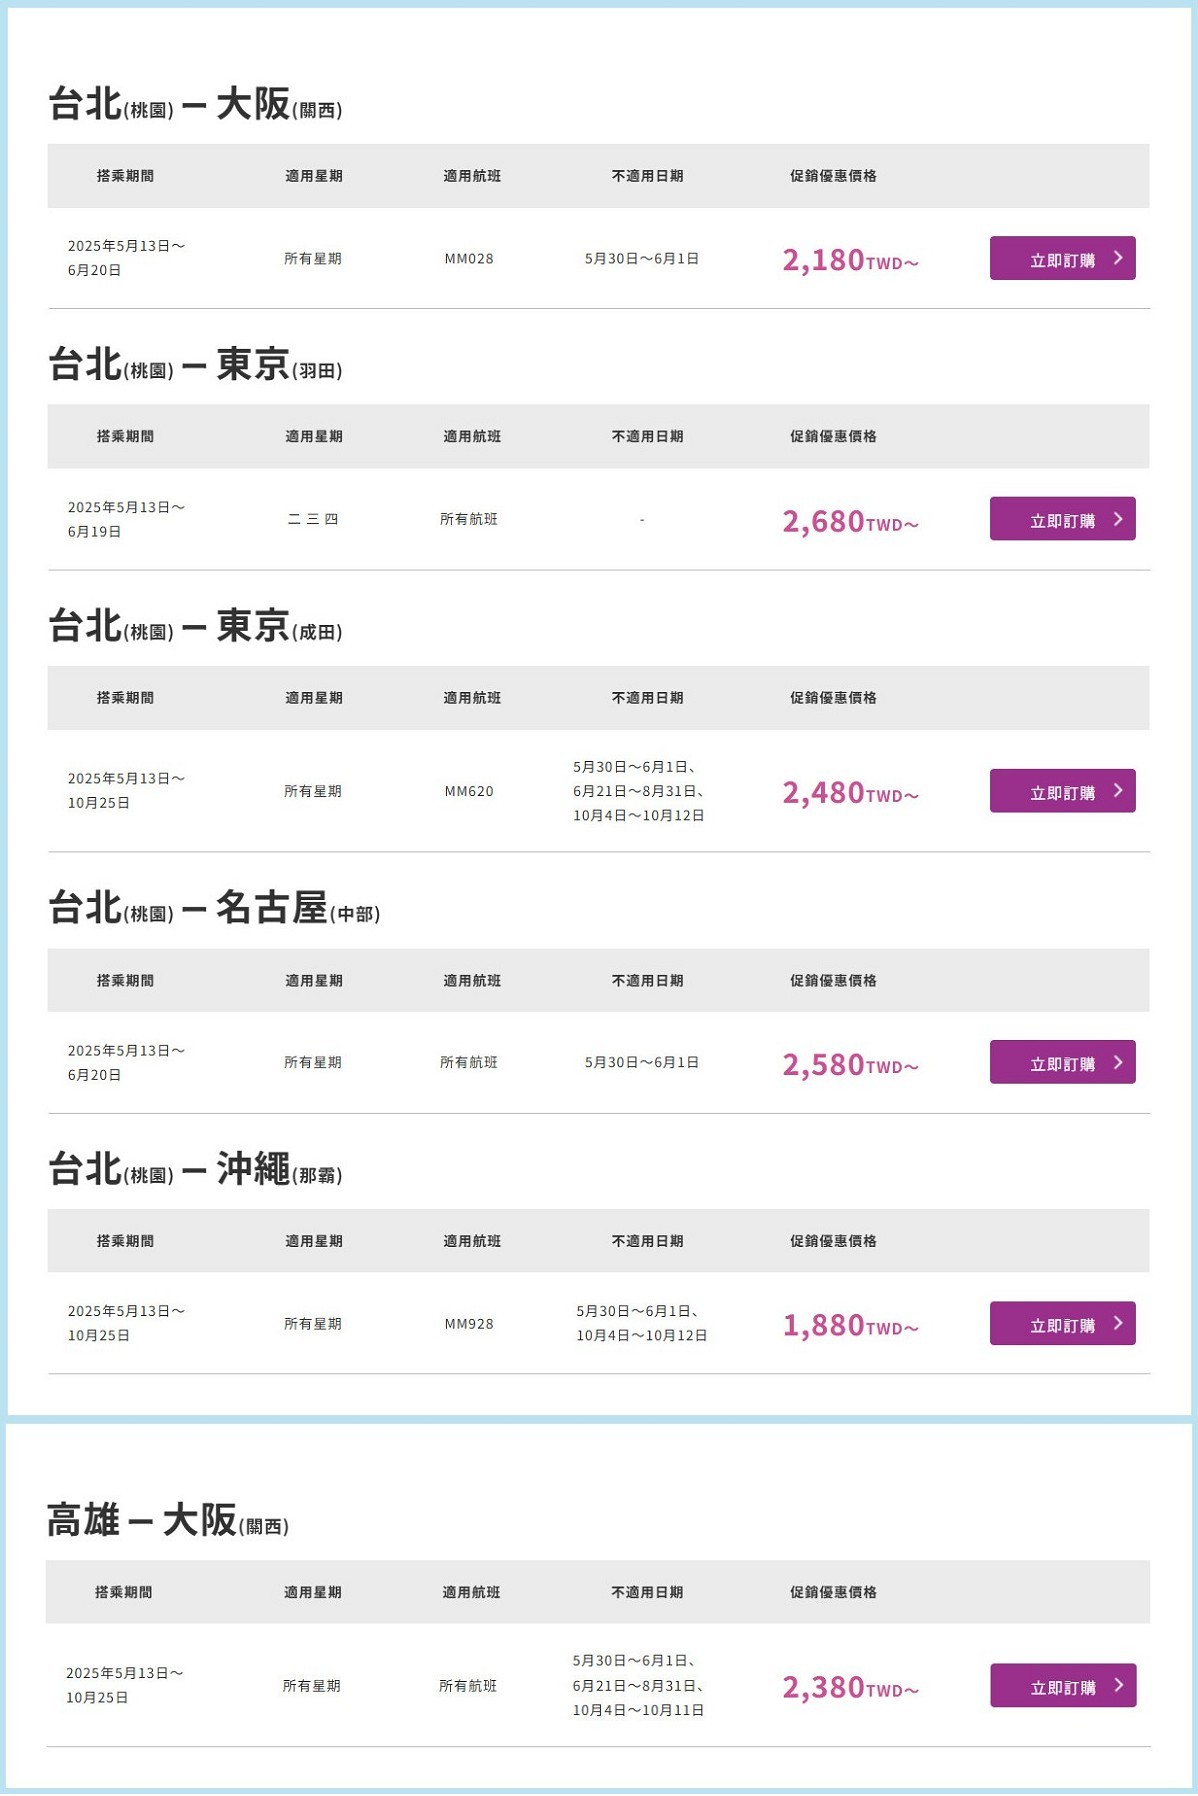The image size is (1198, 1796).
Task: Click 促銷優惠價格 header in the Taipei–Osaka table
Action: click(833, 176)
